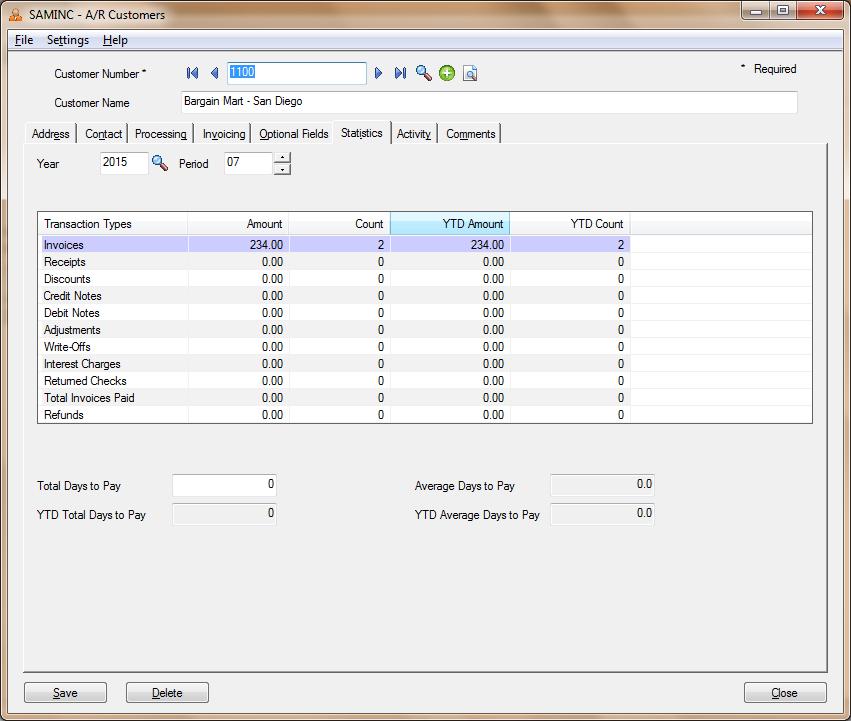Switch to the Activity tab
This screenshot has height=721, width=851.
tap(413, 134)
